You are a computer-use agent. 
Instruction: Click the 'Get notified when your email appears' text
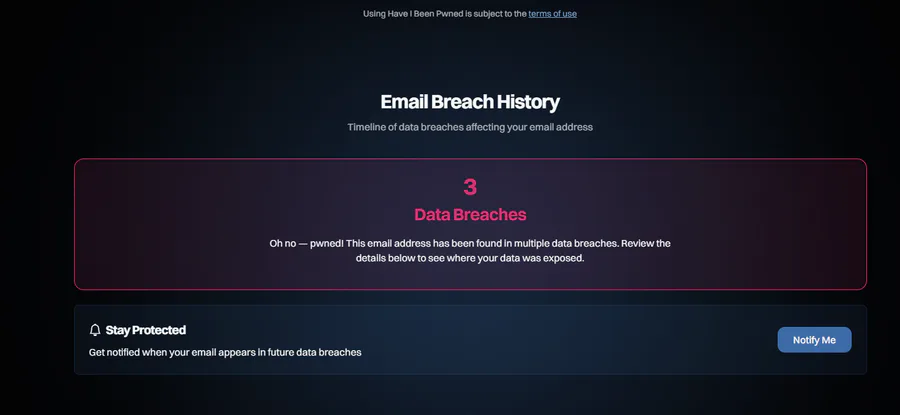(225, 352)
